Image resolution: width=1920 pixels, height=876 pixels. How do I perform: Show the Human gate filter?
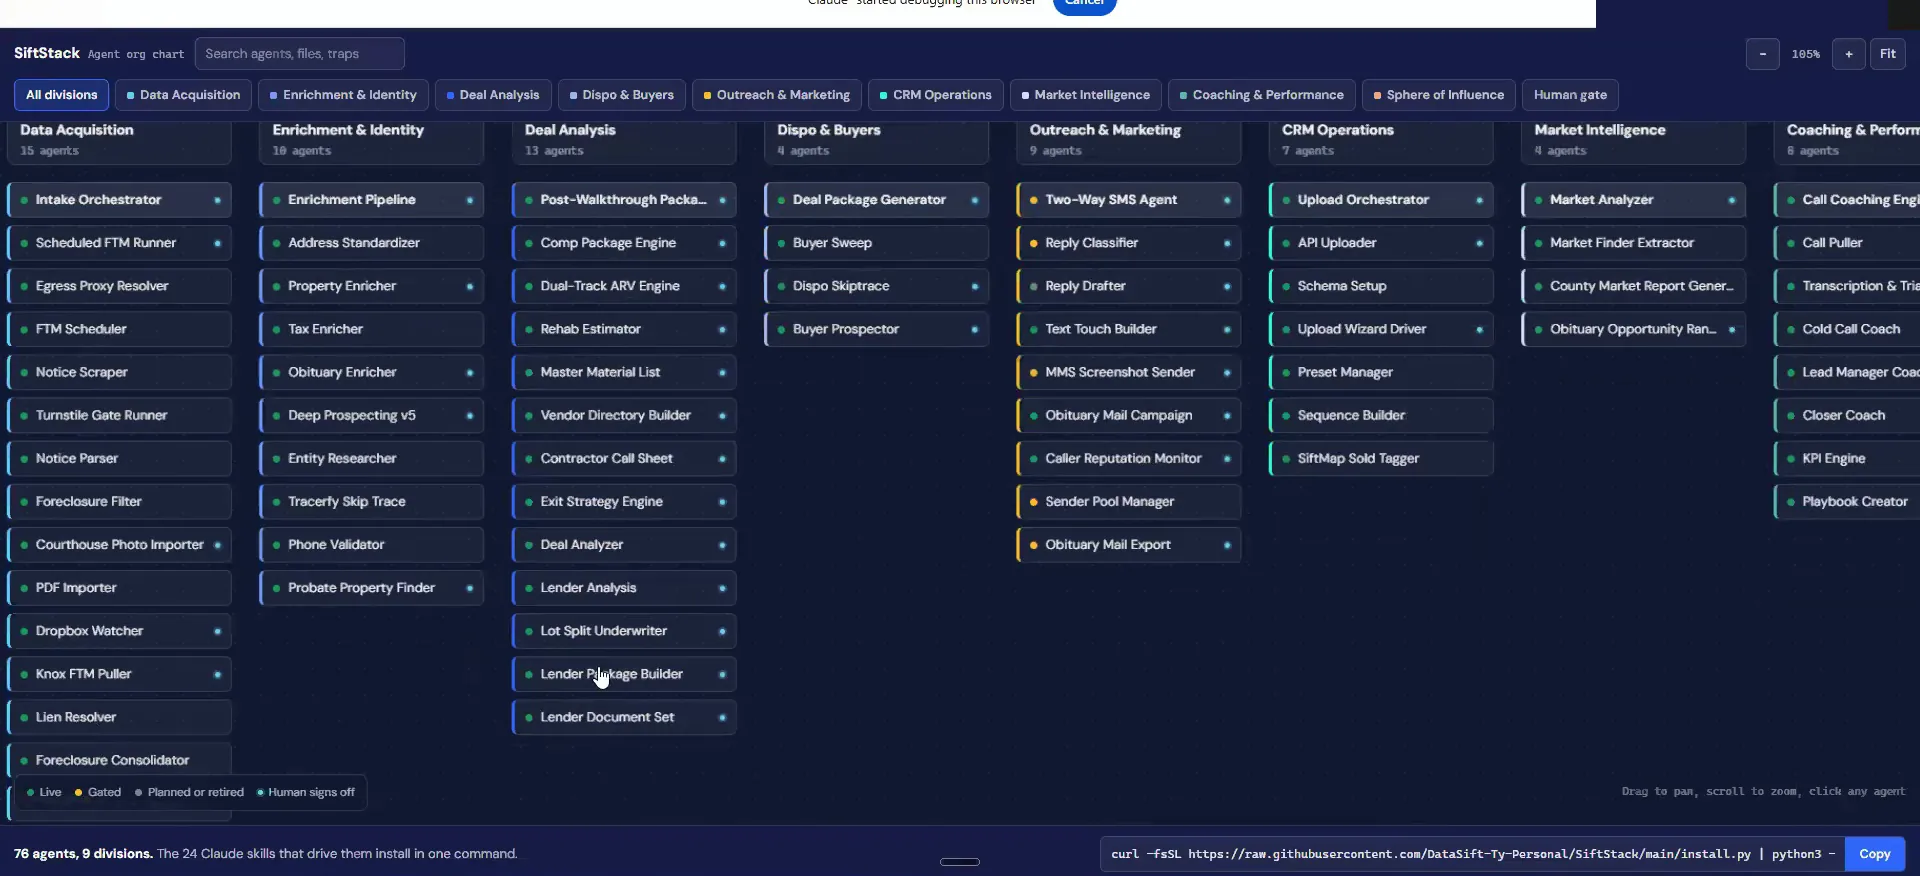tap(1570, 95)
